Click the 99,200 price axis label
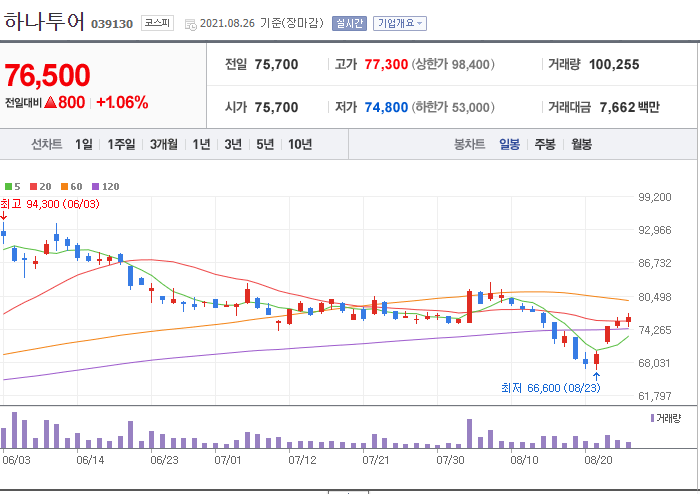 pyautogui.click(x=654, y=197)
